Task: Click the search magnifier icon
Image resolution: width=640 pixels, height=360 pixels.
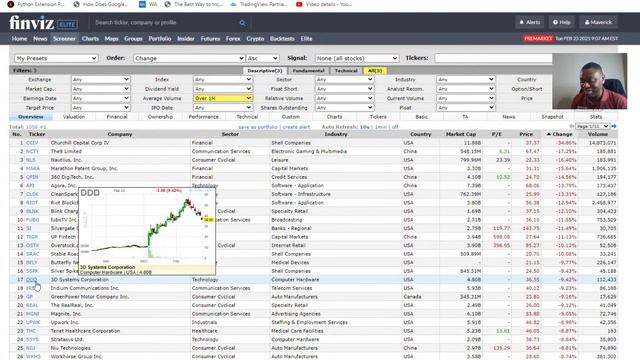Action: [242, 23]
